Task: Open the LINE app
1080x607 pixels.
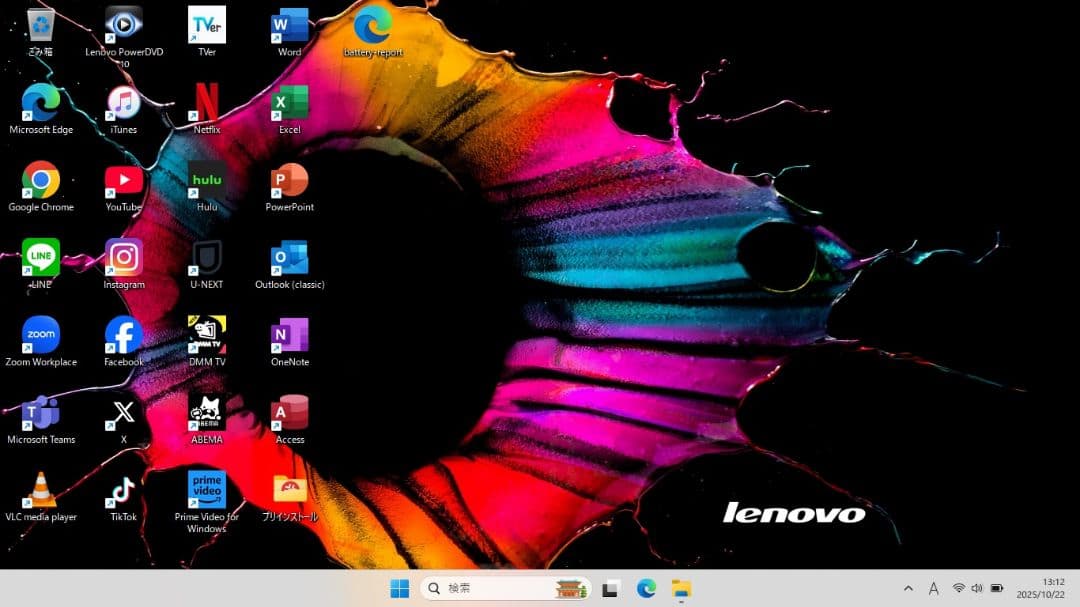Action: click(41, 255)
